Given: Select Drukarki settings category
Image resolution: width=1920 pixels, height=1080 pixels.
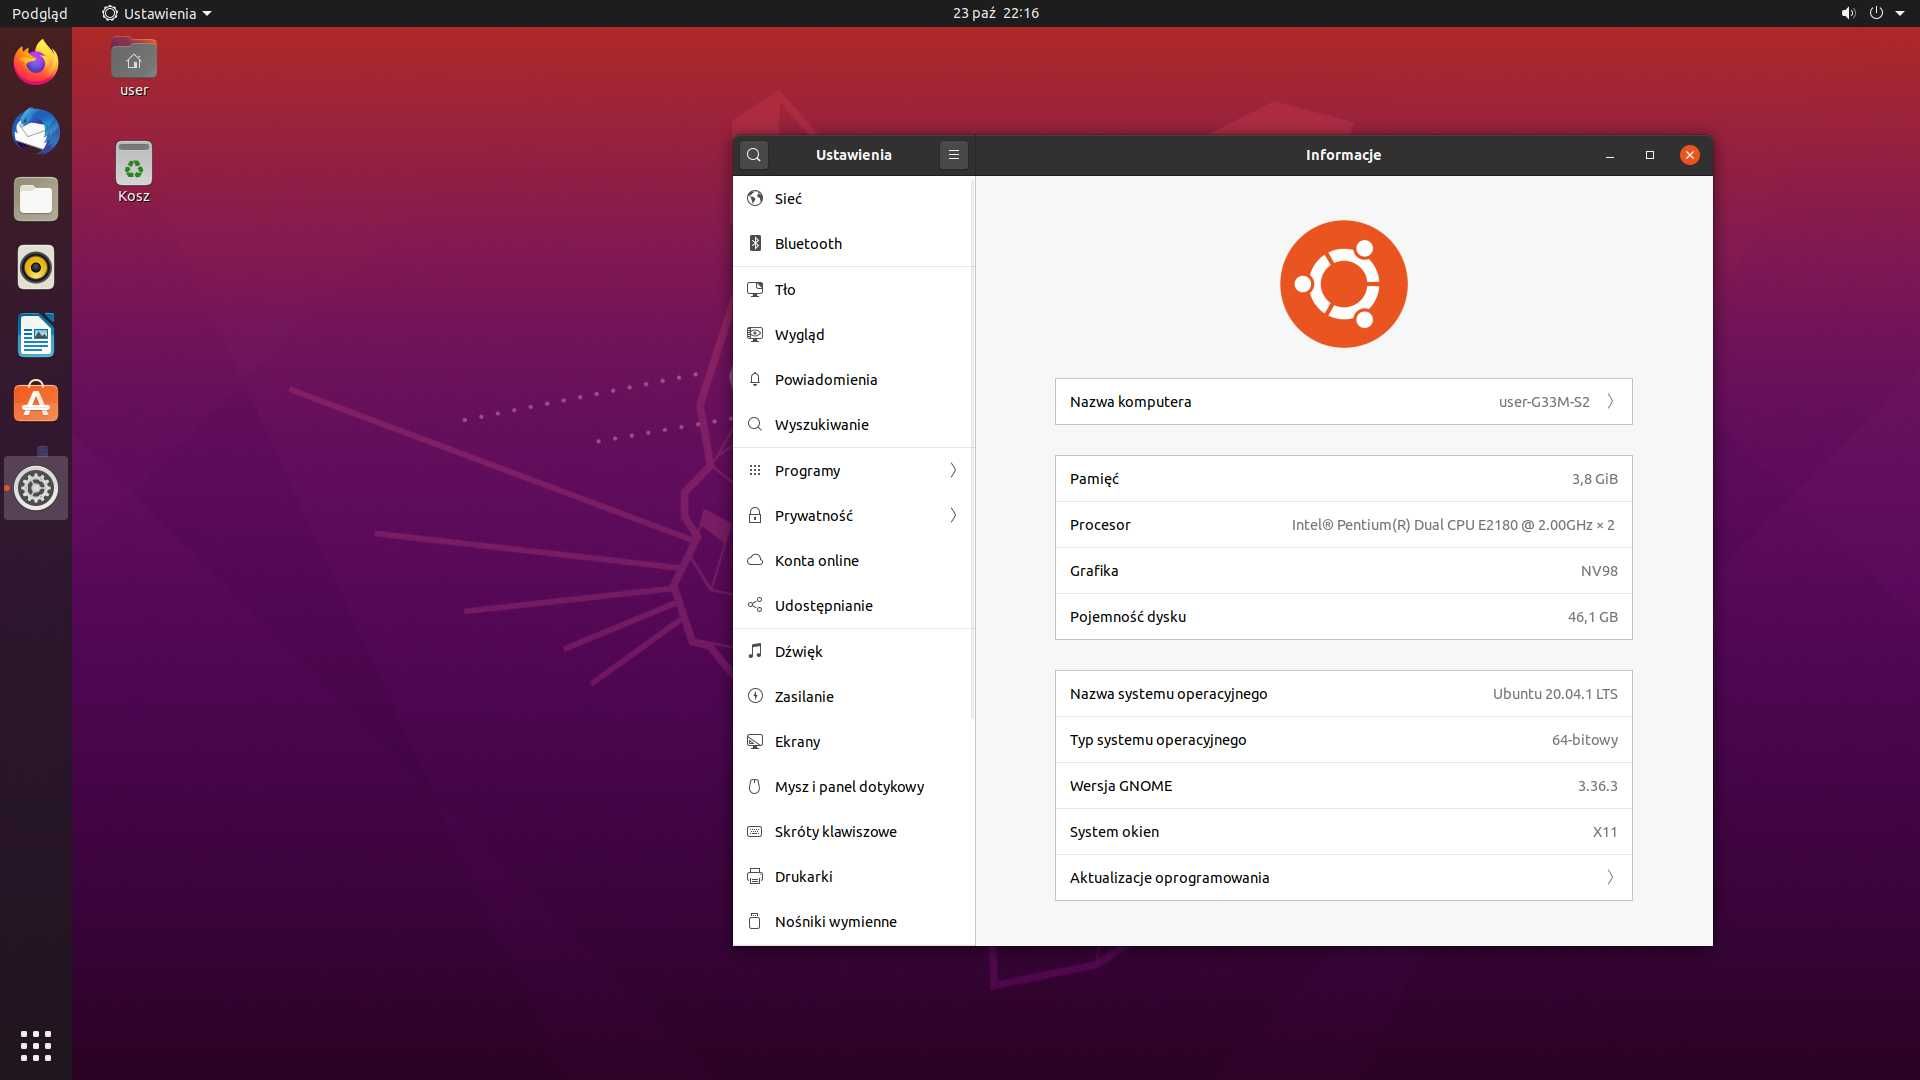Looking at the screenshot, I should (853, 876).
